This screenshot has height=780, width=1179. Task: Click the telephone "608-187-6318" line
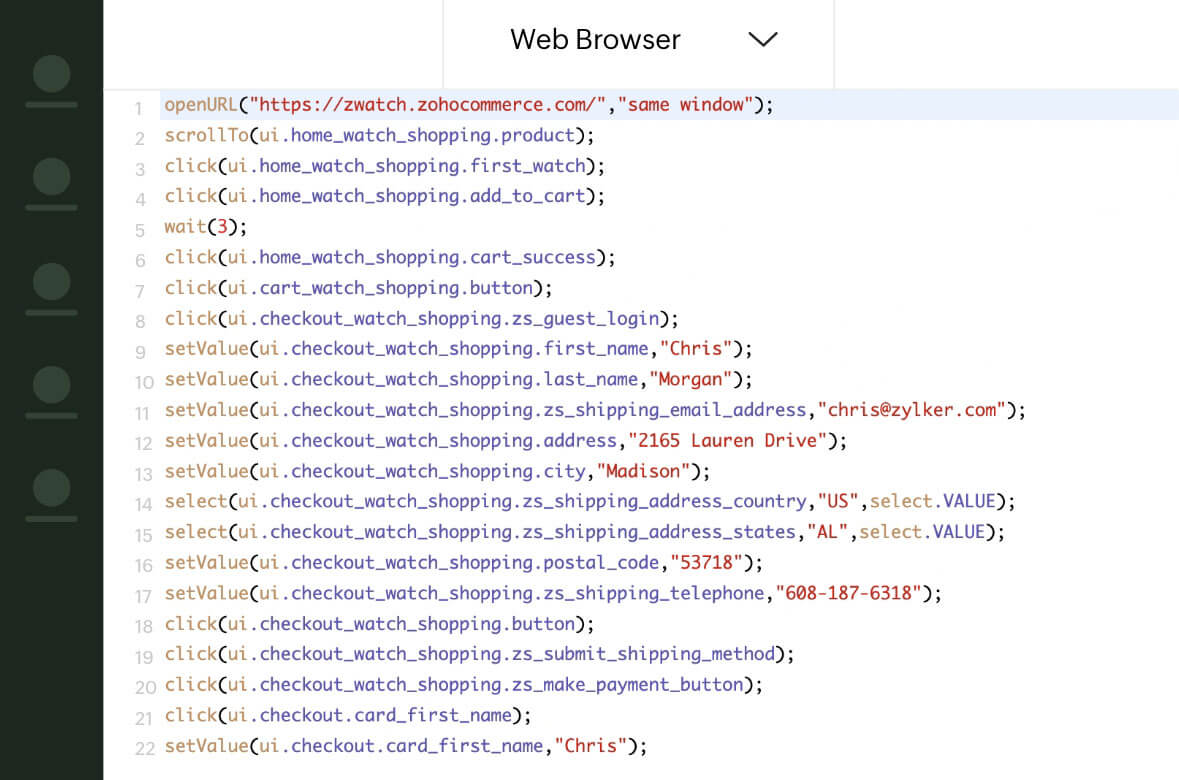point(553,593)
